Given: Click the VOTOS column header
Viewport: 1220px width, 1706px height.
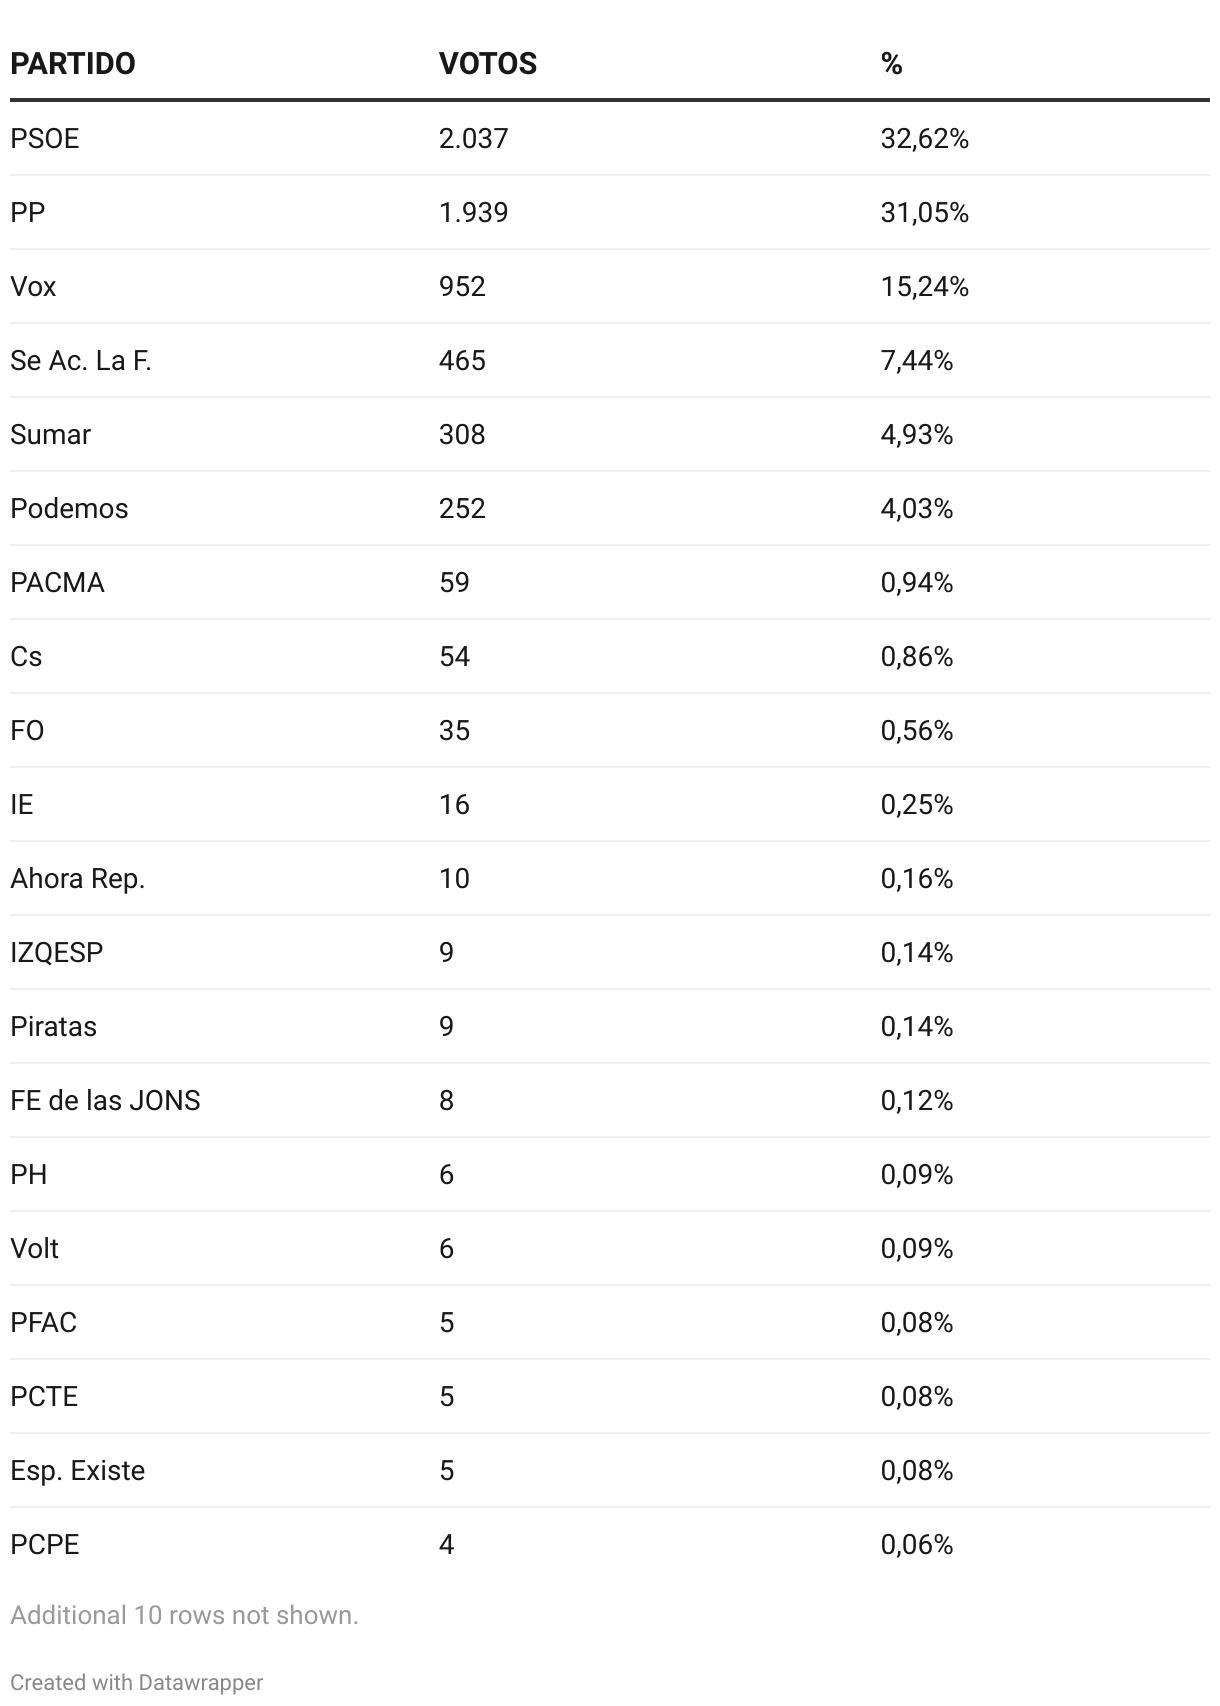Looking at the screenshot, I should (488, 64).
